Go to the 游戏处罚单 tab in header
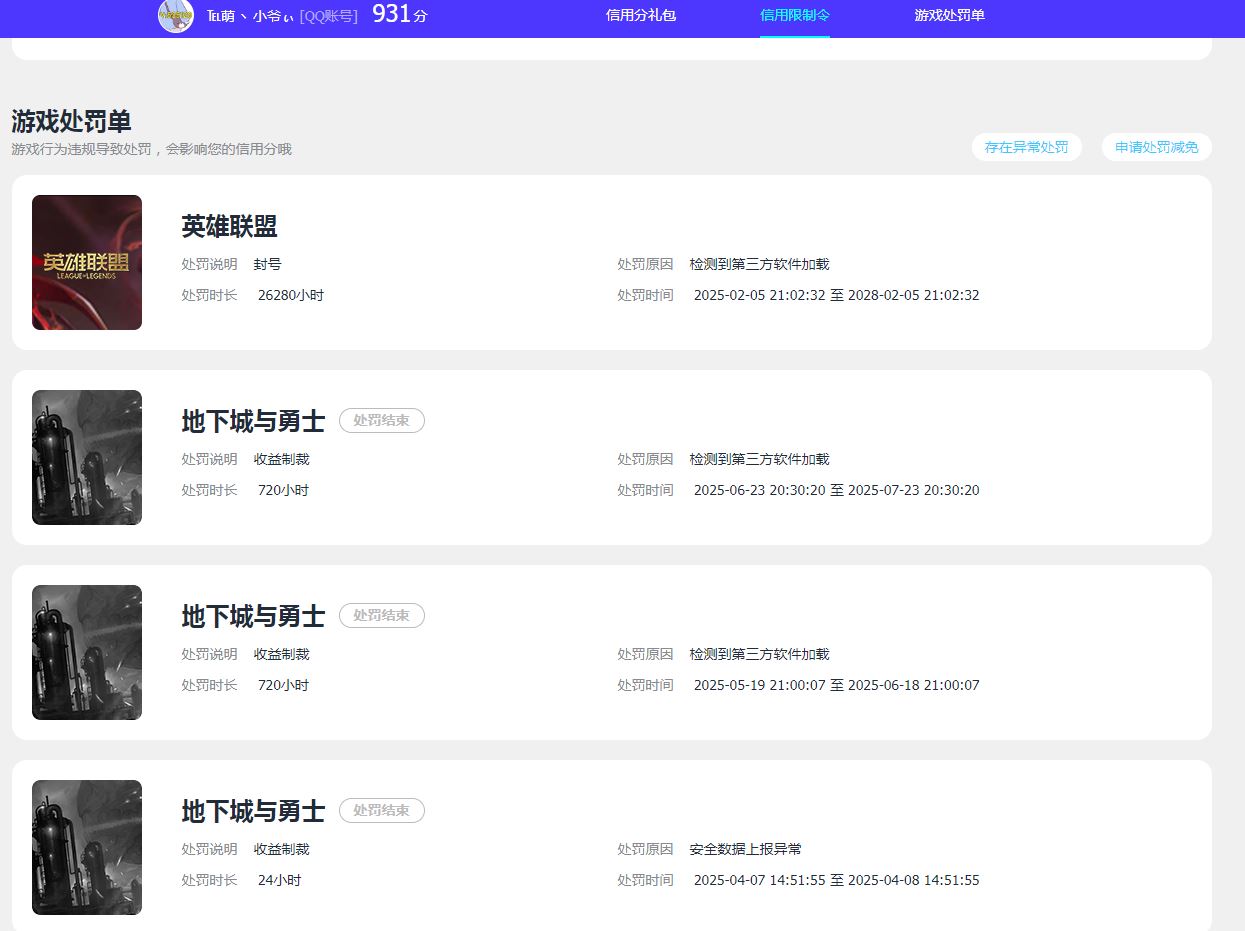Screen dimensions: 1245x931 point(949,16)
